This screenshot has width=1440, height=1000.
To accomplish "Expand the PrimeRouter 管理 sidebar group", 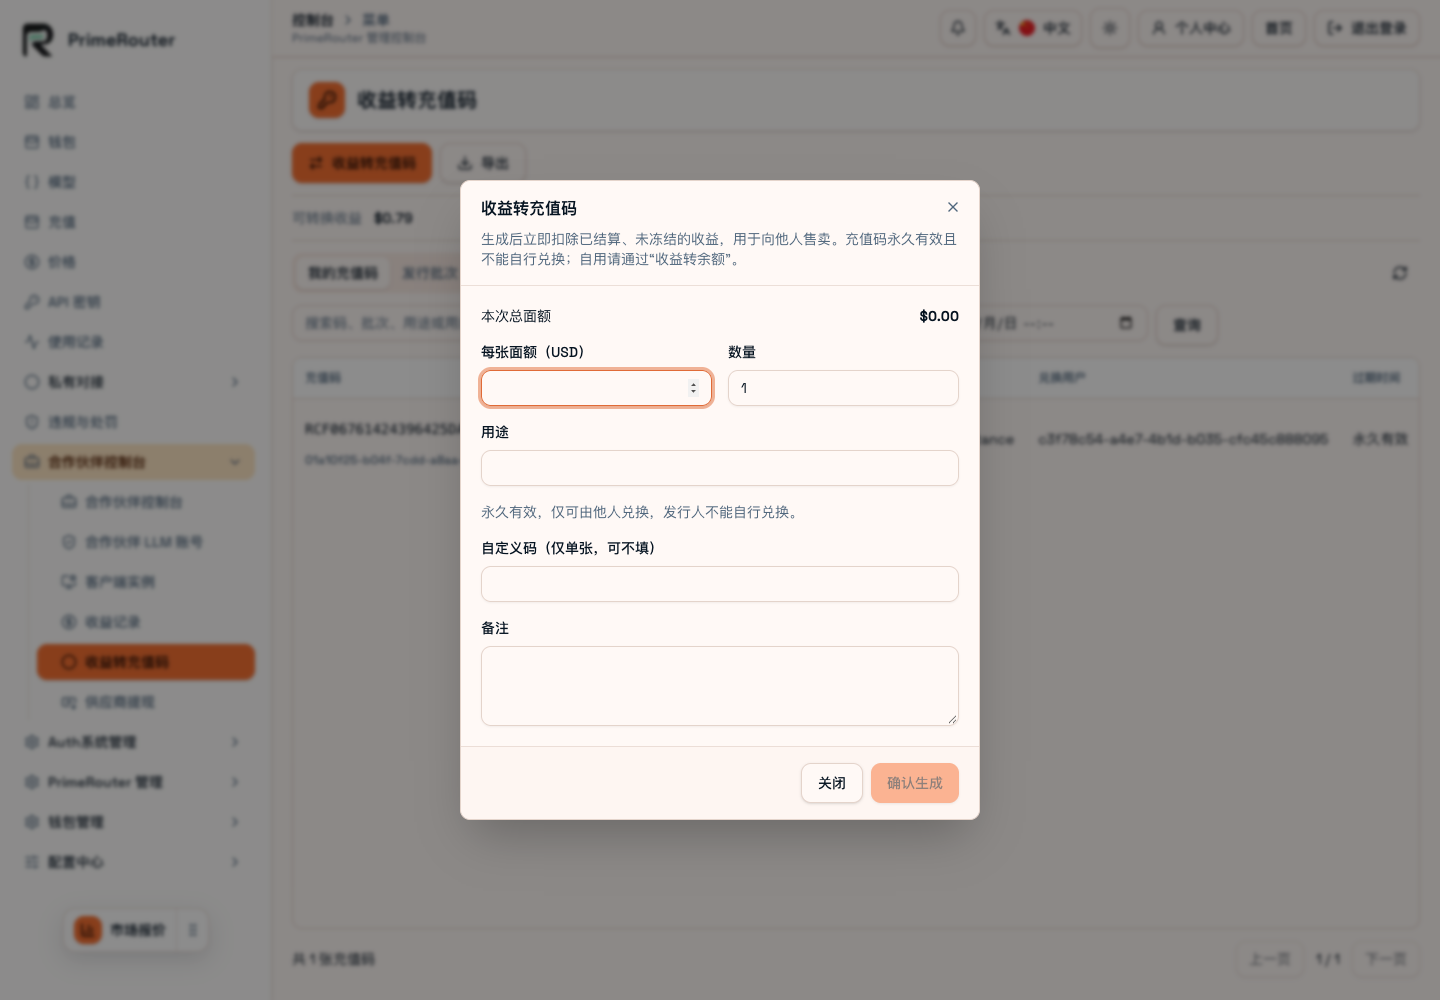I will pos(133,782).
